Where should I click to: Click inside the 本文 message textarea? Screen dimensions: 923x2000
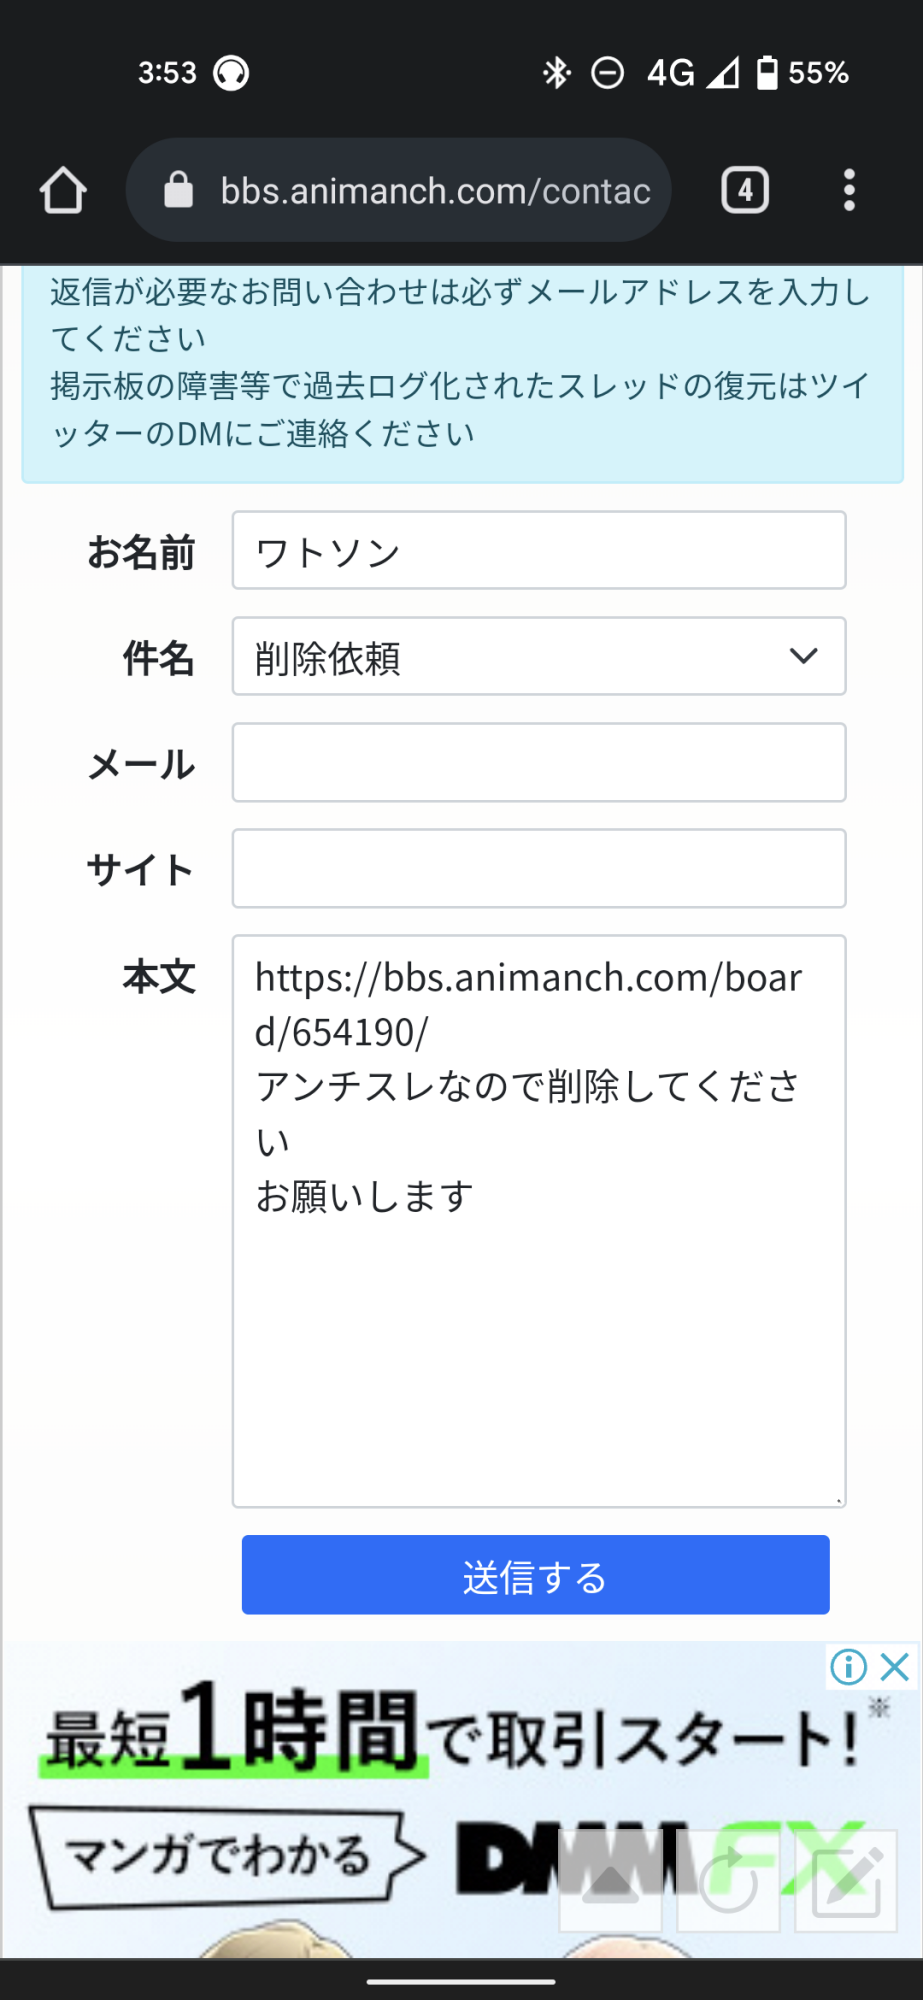pyautogui.click(x=539, y=1221)
